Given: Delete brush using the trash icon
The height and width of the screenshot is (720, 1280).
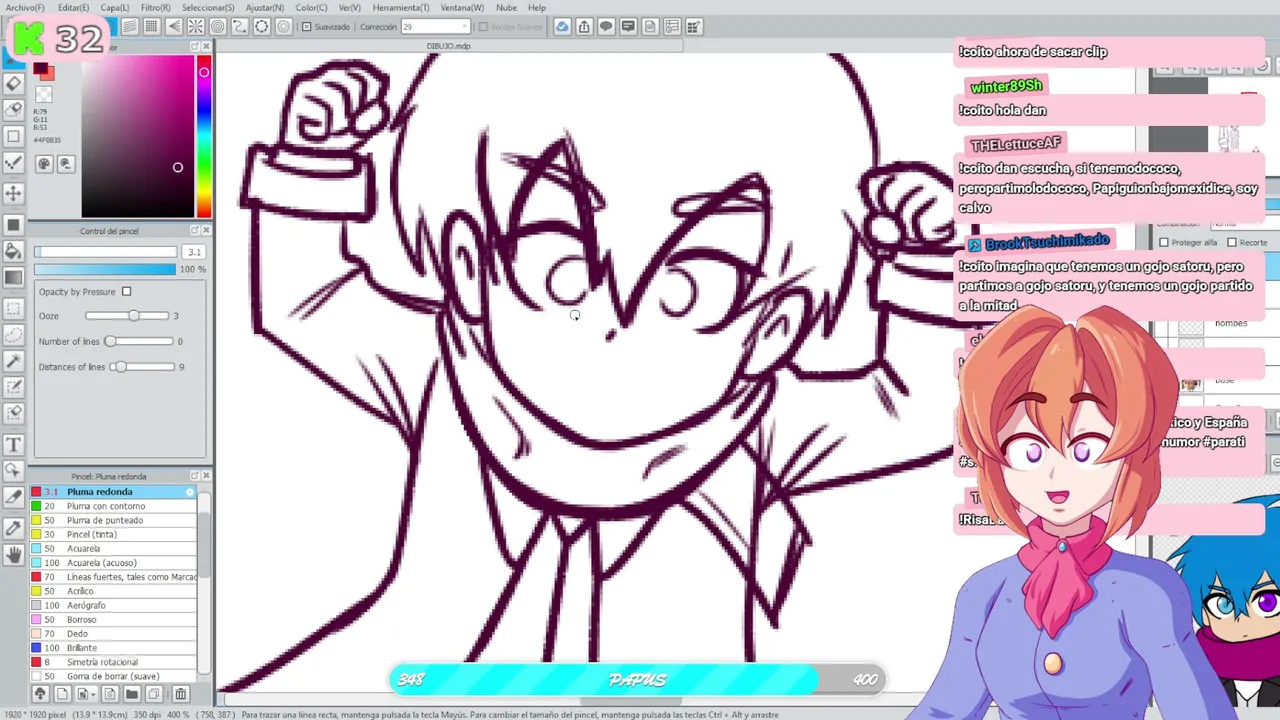Looking at the screenshot, I should tap(180, 693).
